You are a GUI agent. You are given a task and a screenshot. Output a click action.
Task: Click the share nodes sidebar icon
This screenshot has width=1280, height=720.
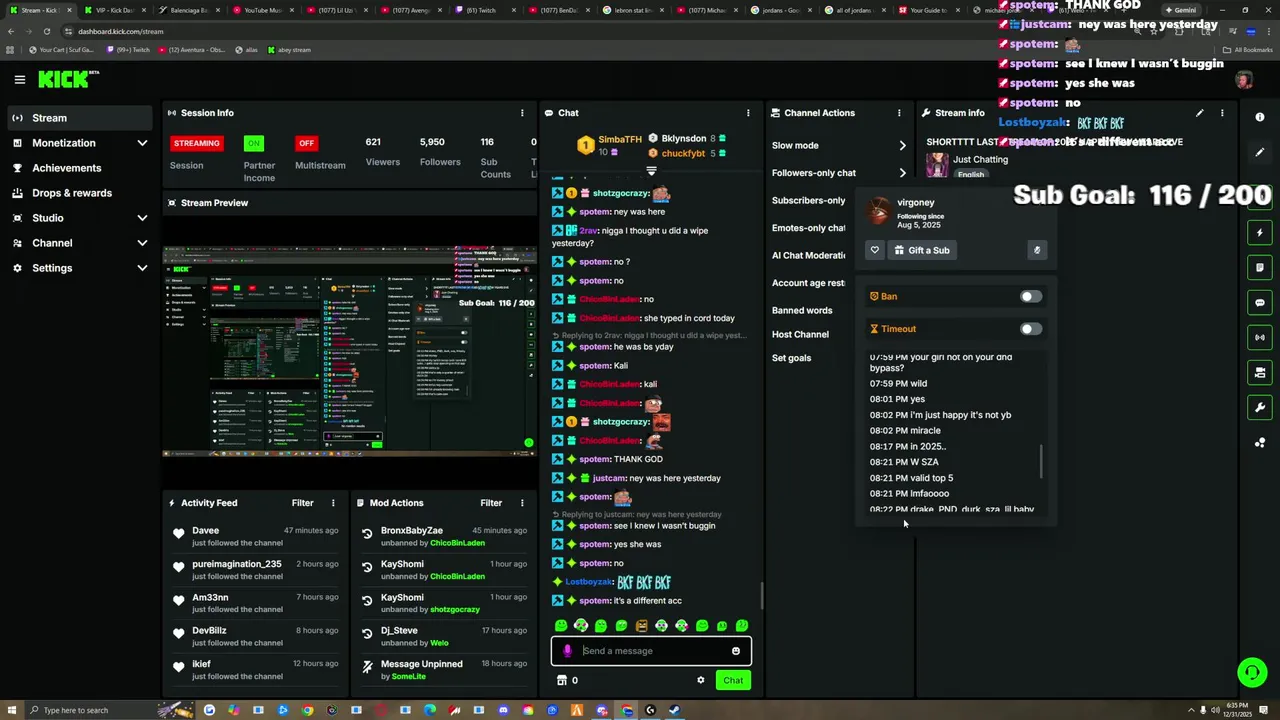[1260, 442]
